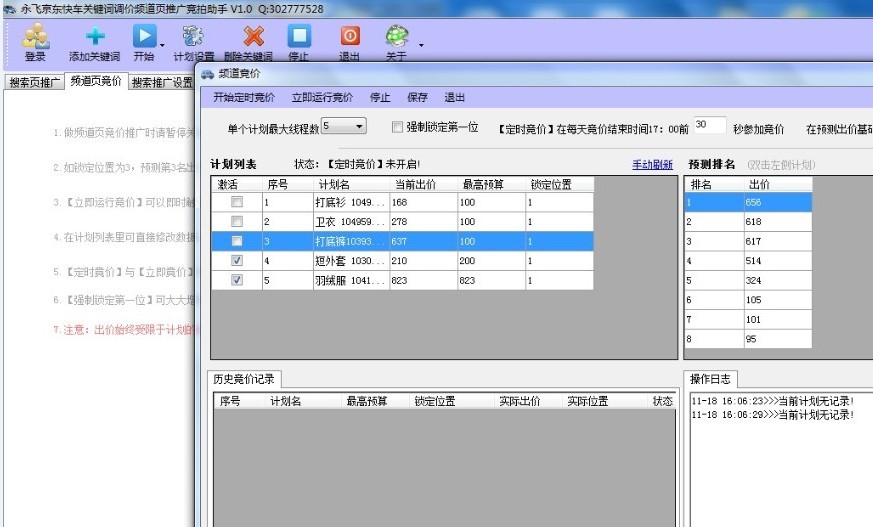Click 立即运行竞价 in the menu bar

click(322, 97)
